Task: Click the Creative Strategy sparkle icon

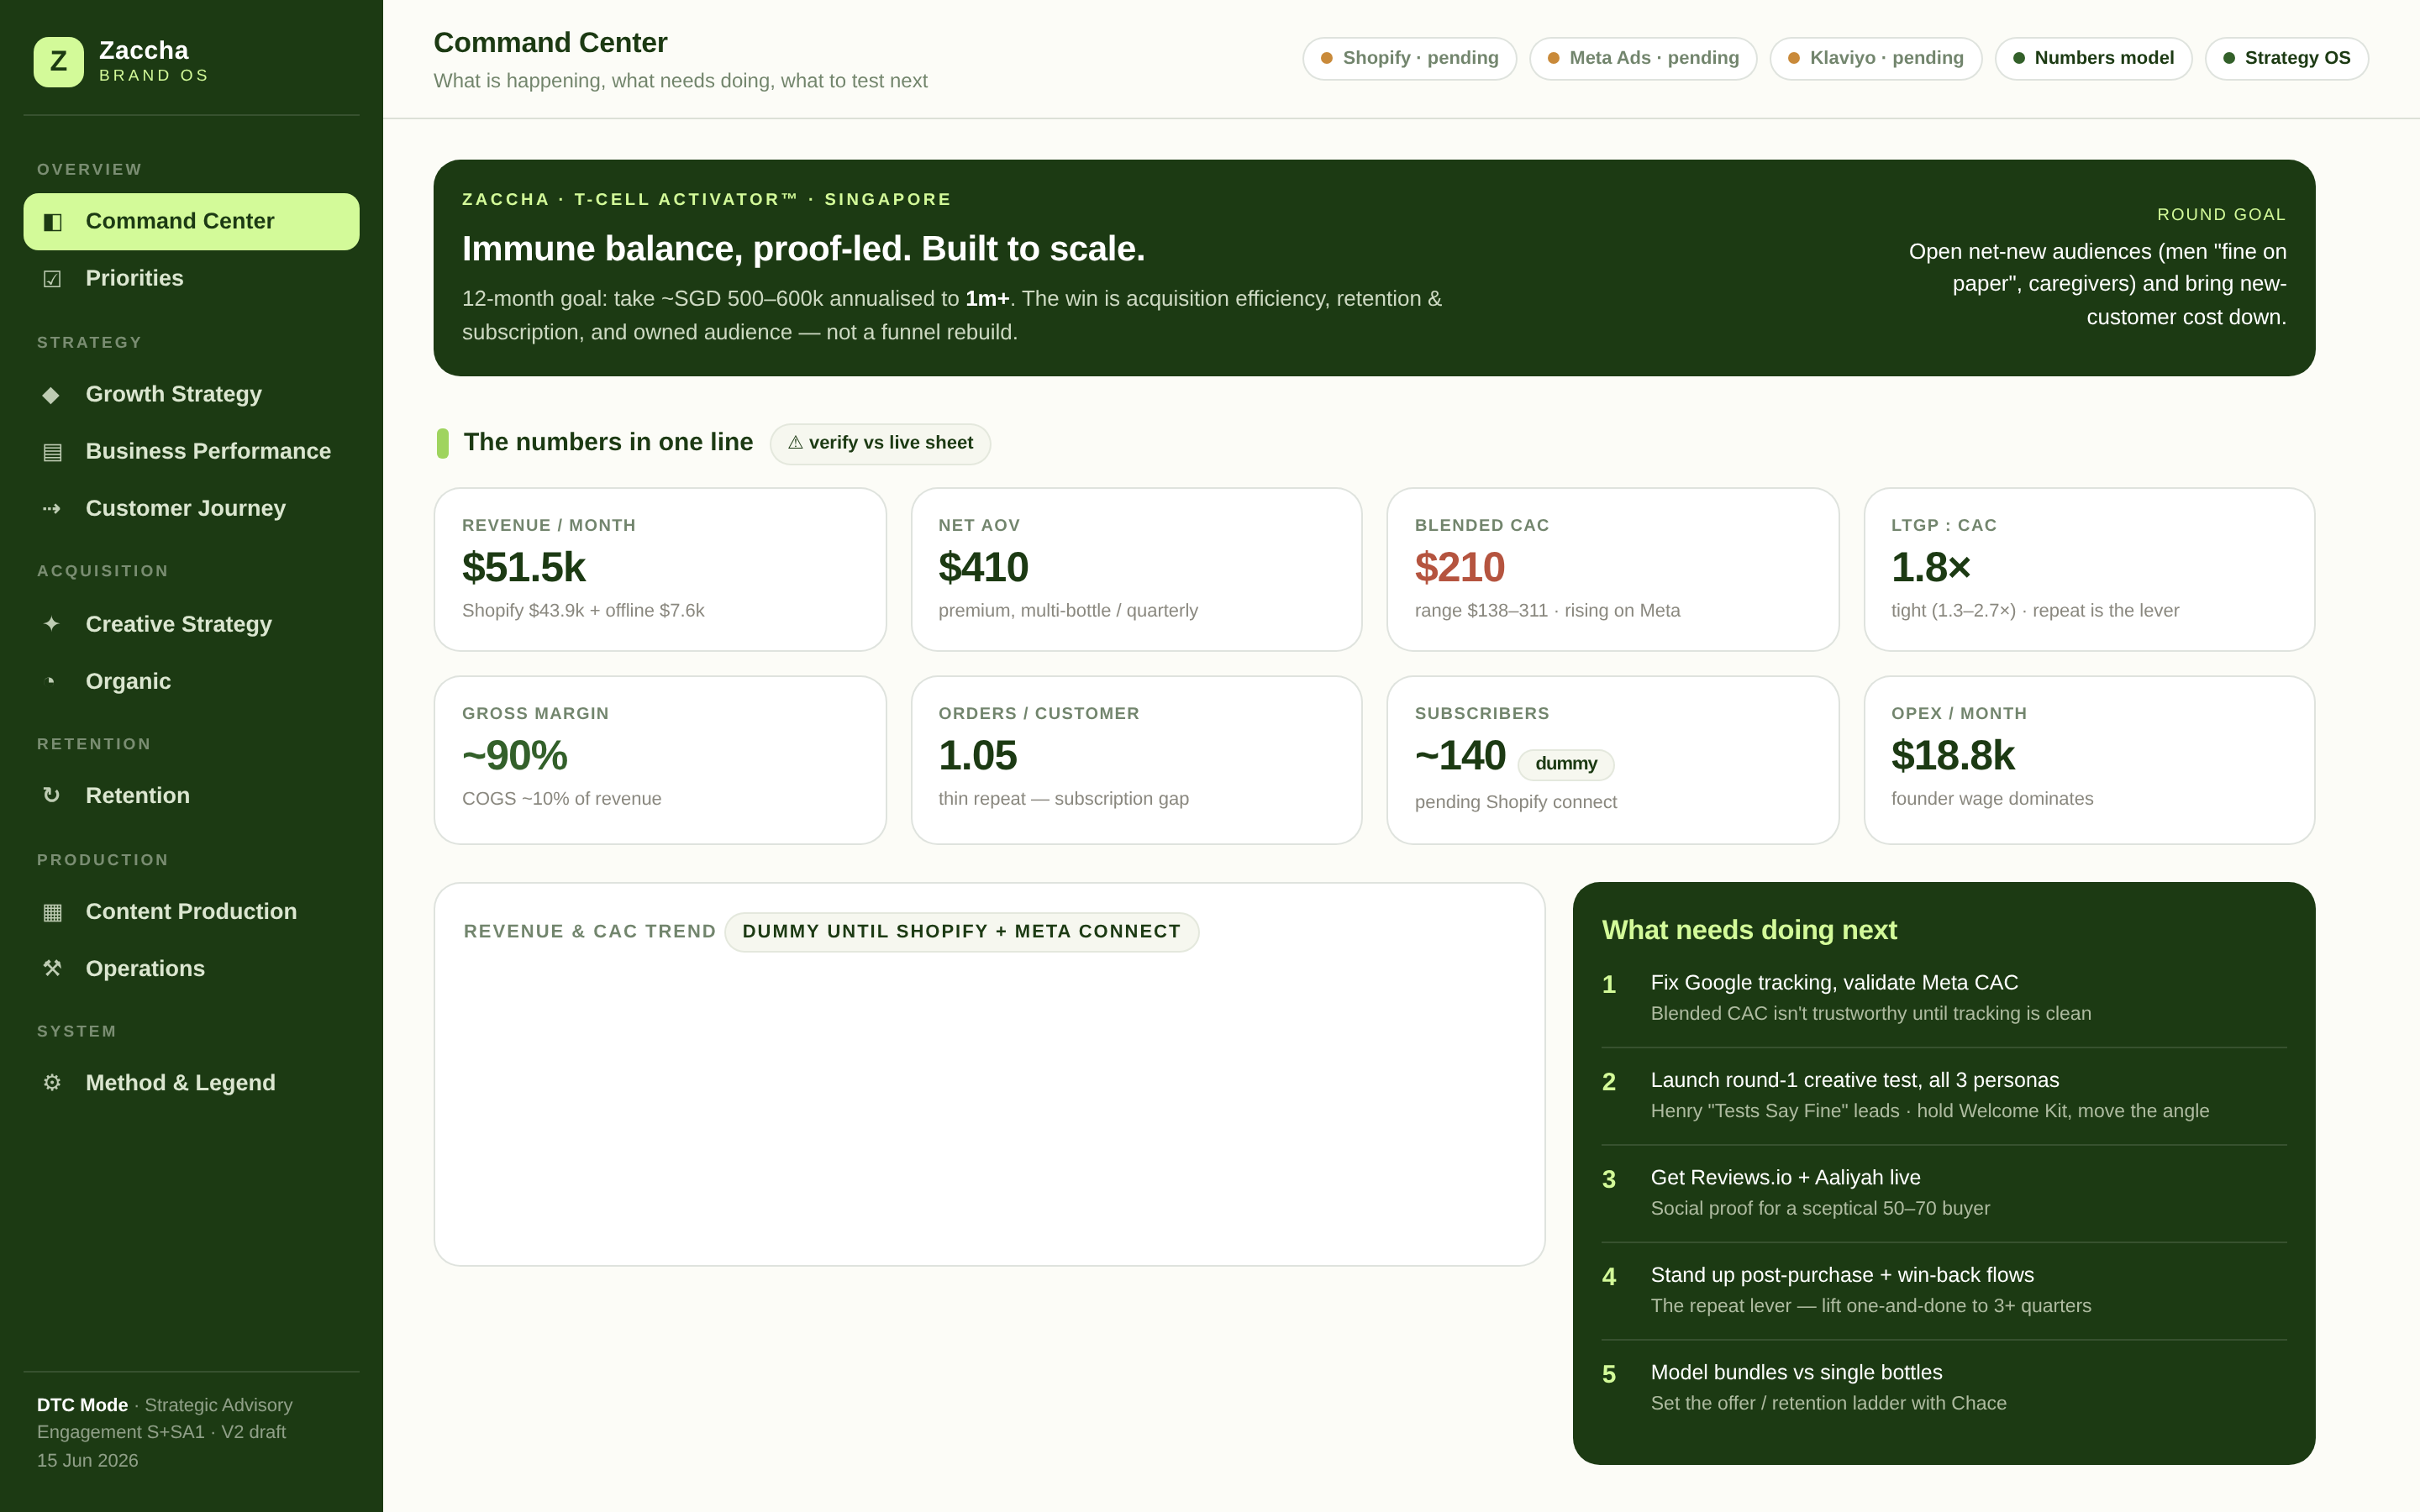Action: point(52,624)
